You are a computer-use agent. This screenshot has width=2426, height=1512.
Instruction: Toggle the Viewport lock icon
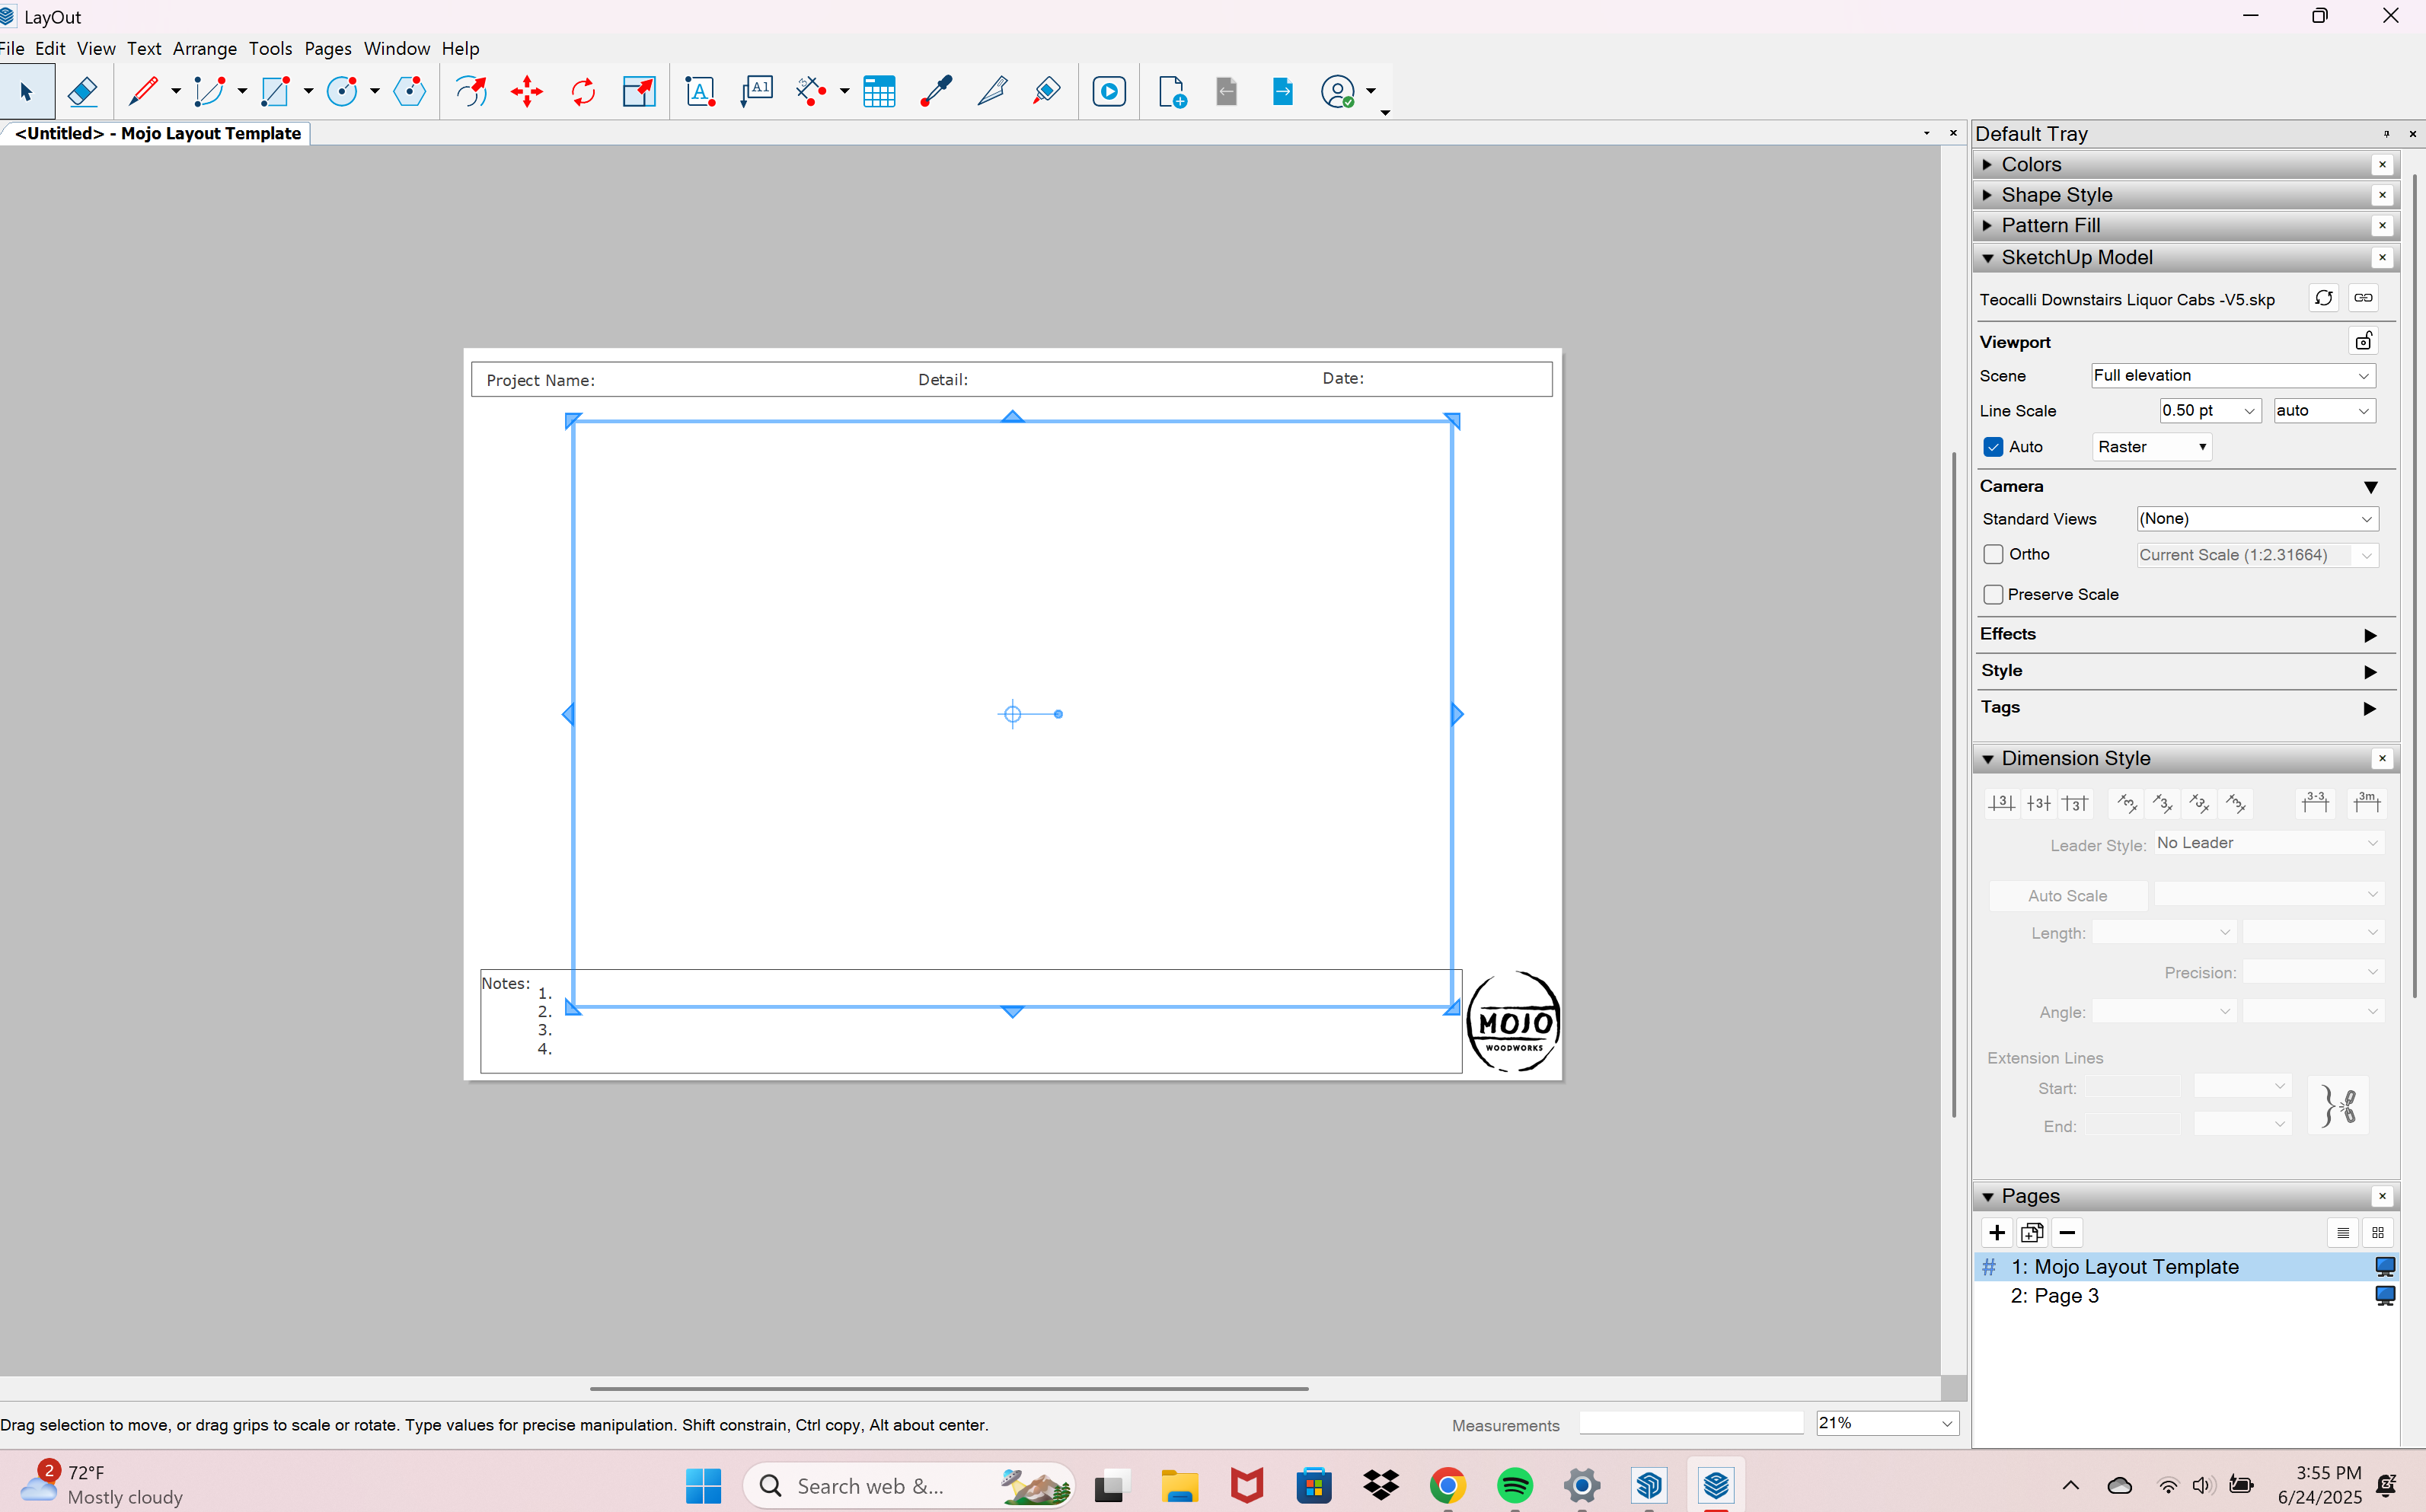click(x=2364, y=341)
